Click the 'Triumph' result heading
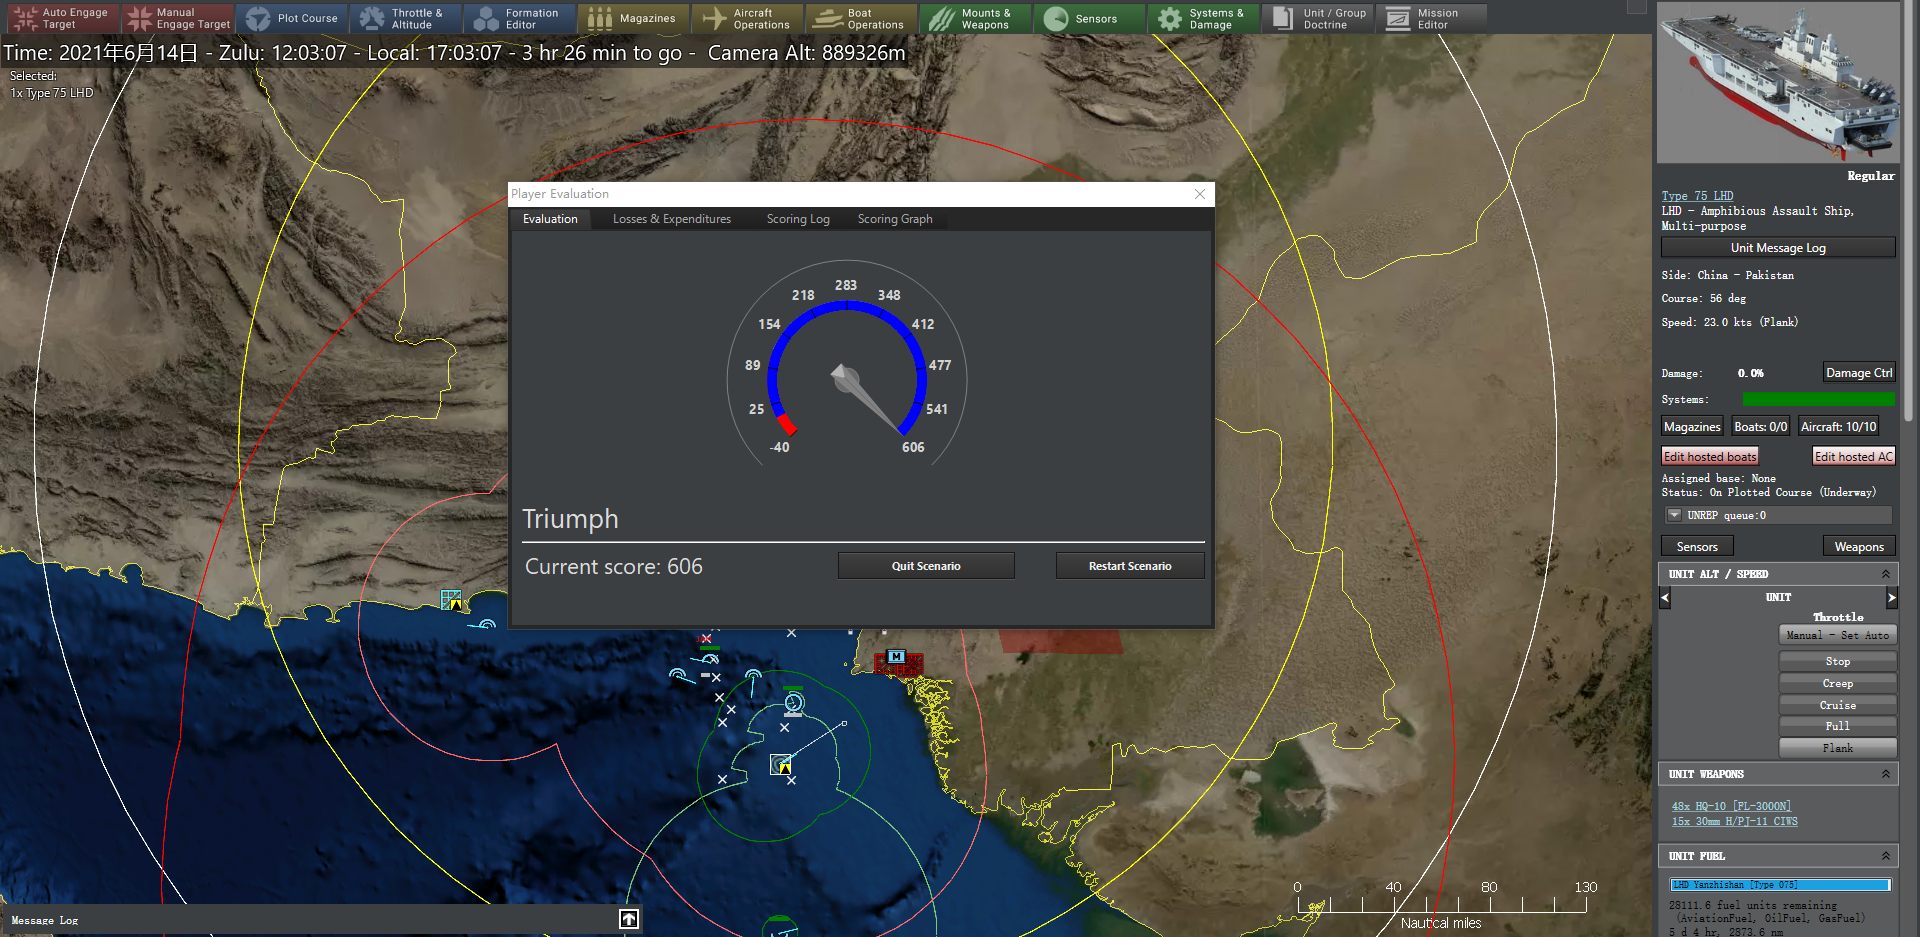 570,519
